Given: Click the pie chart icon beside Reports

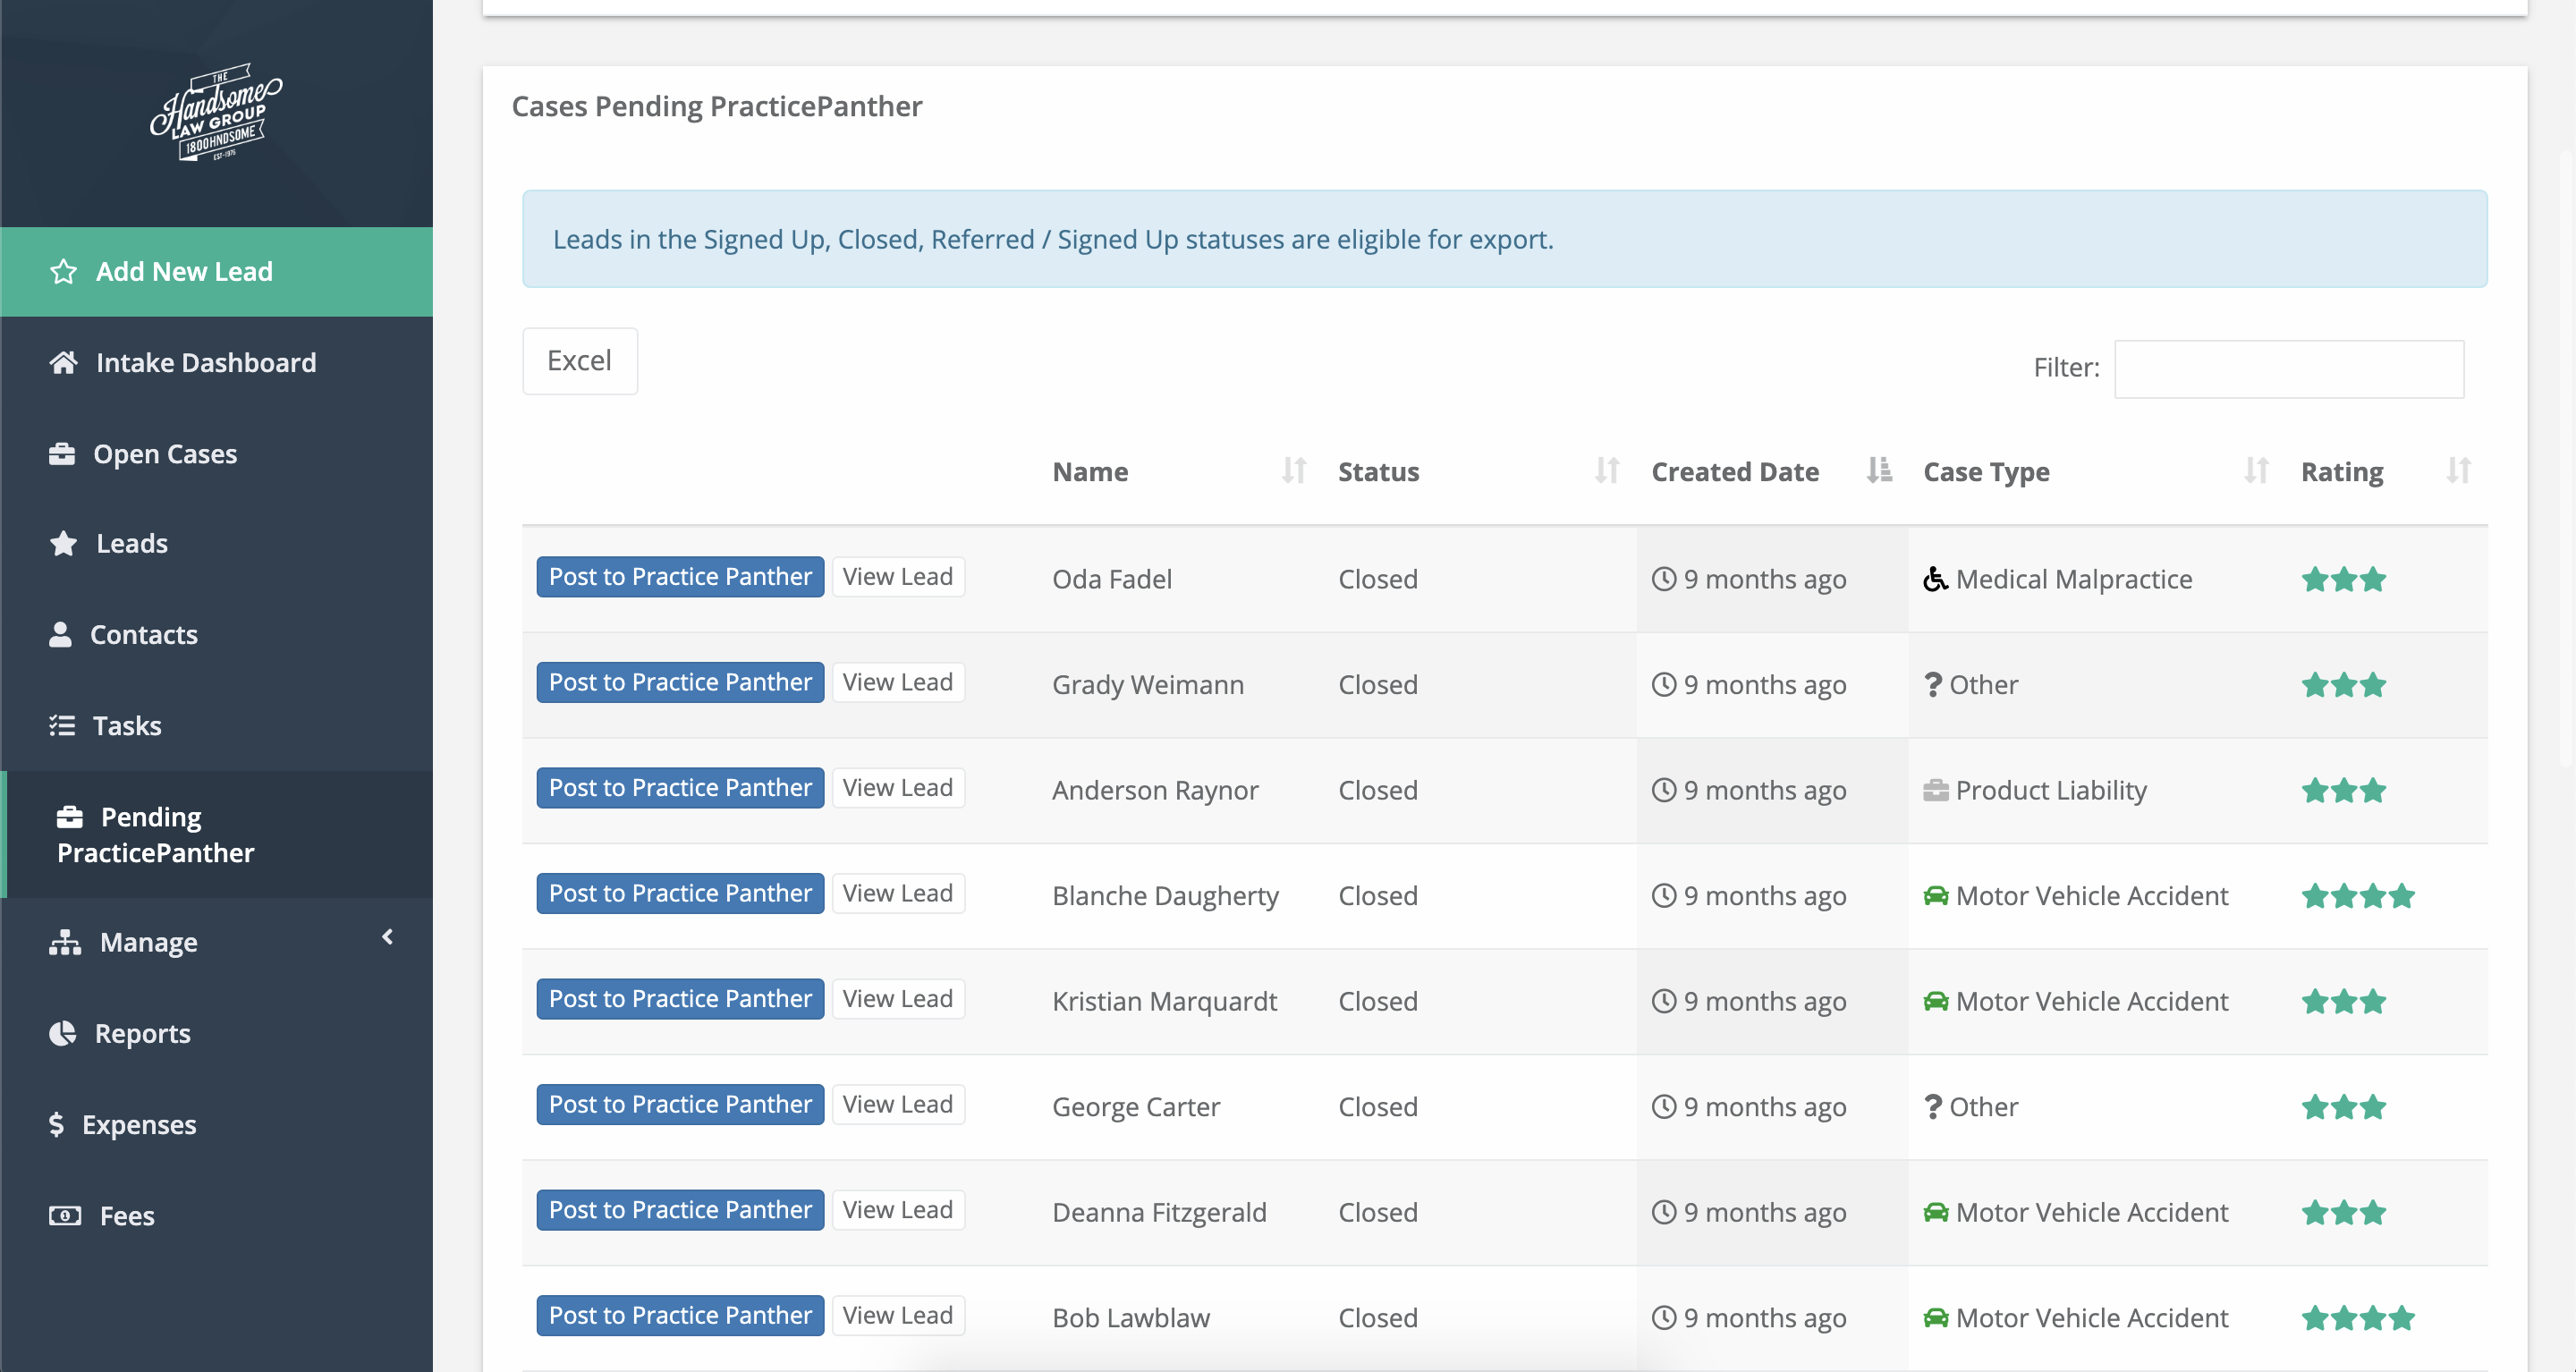Looking at the screenshot, I should point(62,1033).
